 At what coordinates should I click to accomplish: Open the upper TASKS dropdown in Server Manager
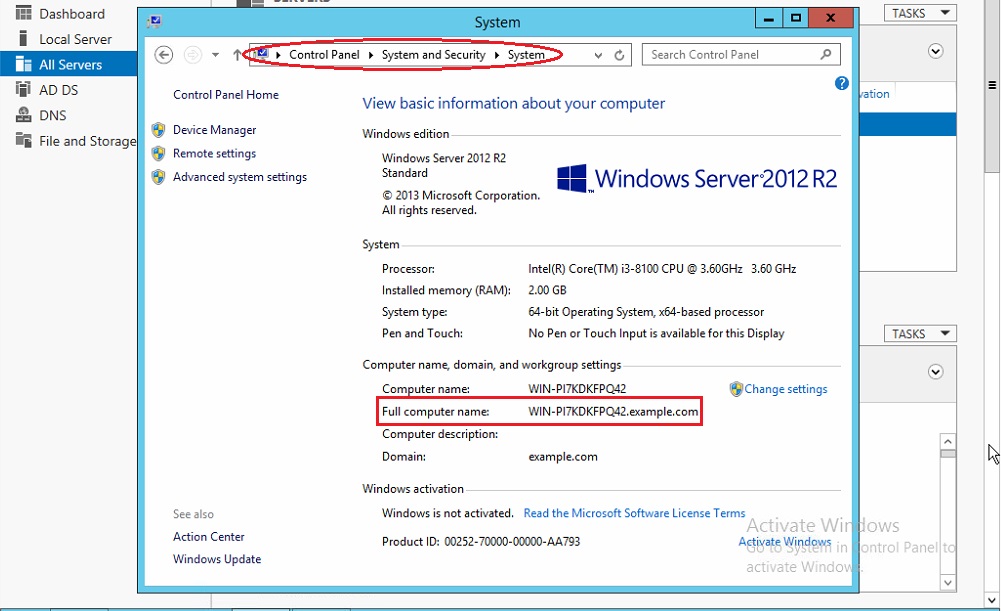coord(920,13)
